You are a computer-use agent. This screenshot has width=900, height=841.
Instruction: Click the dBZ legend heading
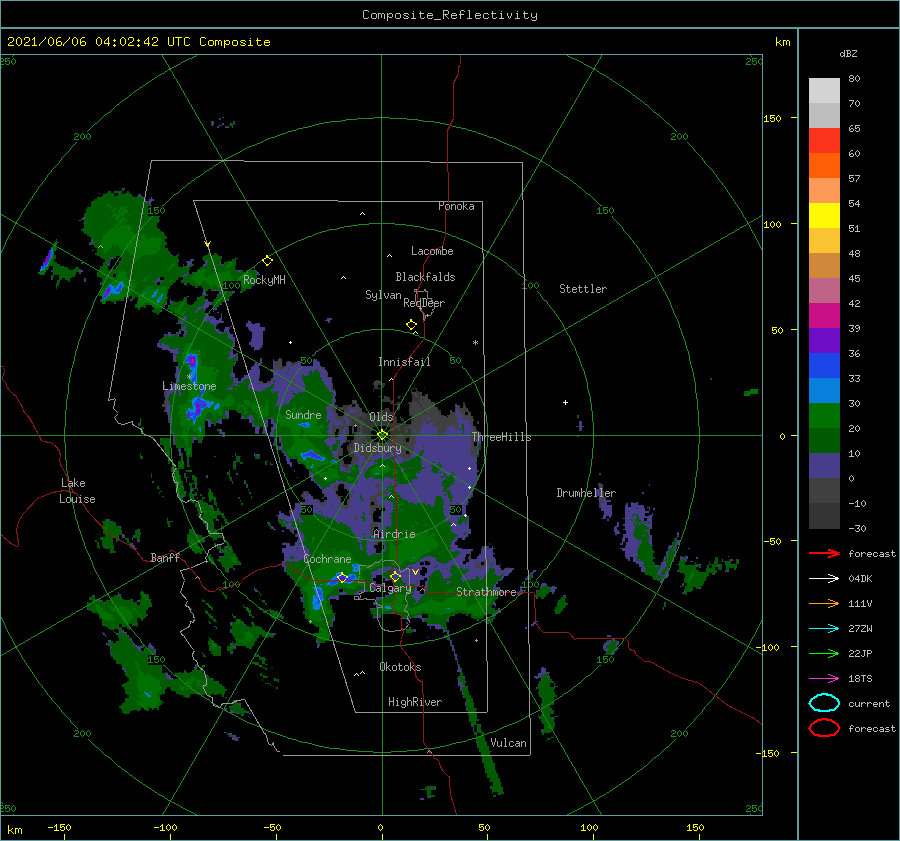click(848, 53)
